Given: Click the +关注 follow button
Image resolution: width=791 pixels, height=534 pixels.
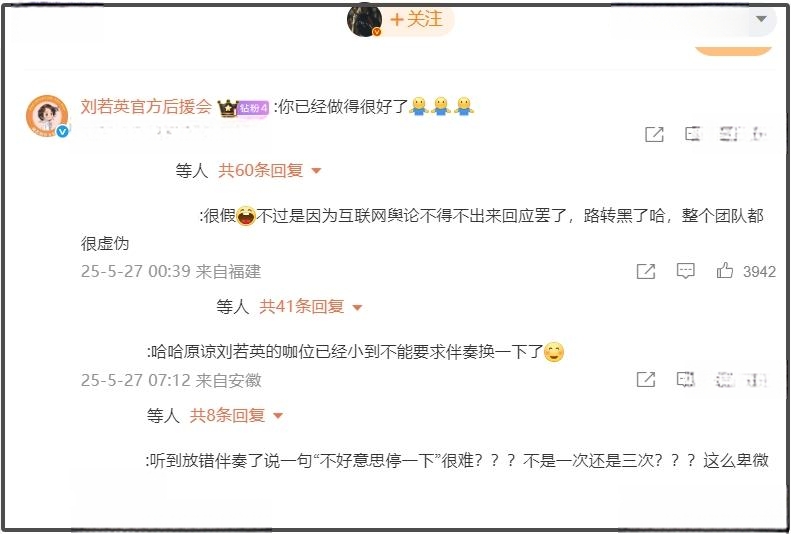Looking at the screenshot, I should tap(418, 20).
